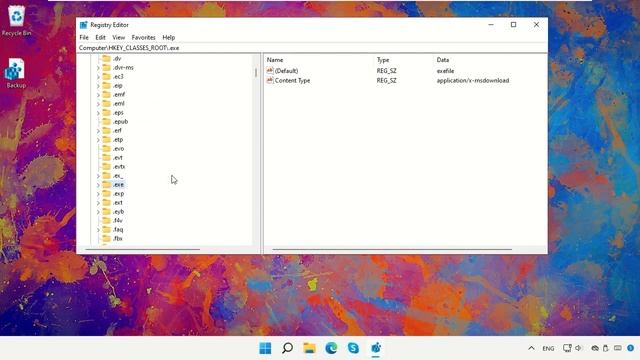Click the key tree vertical scrollbar thumb

[x=256, y=73]
